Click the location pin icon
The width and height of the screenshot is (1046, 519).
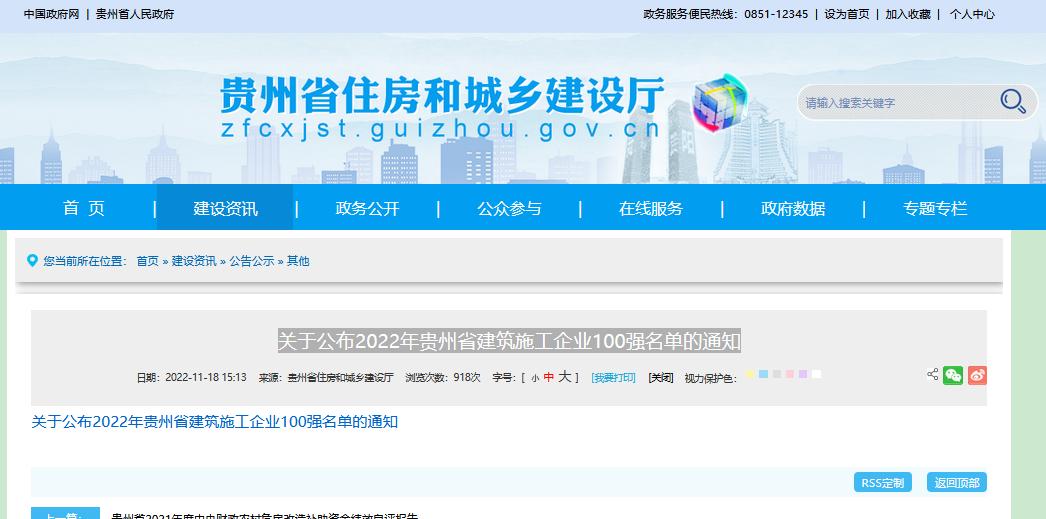(x=32, y=260)
